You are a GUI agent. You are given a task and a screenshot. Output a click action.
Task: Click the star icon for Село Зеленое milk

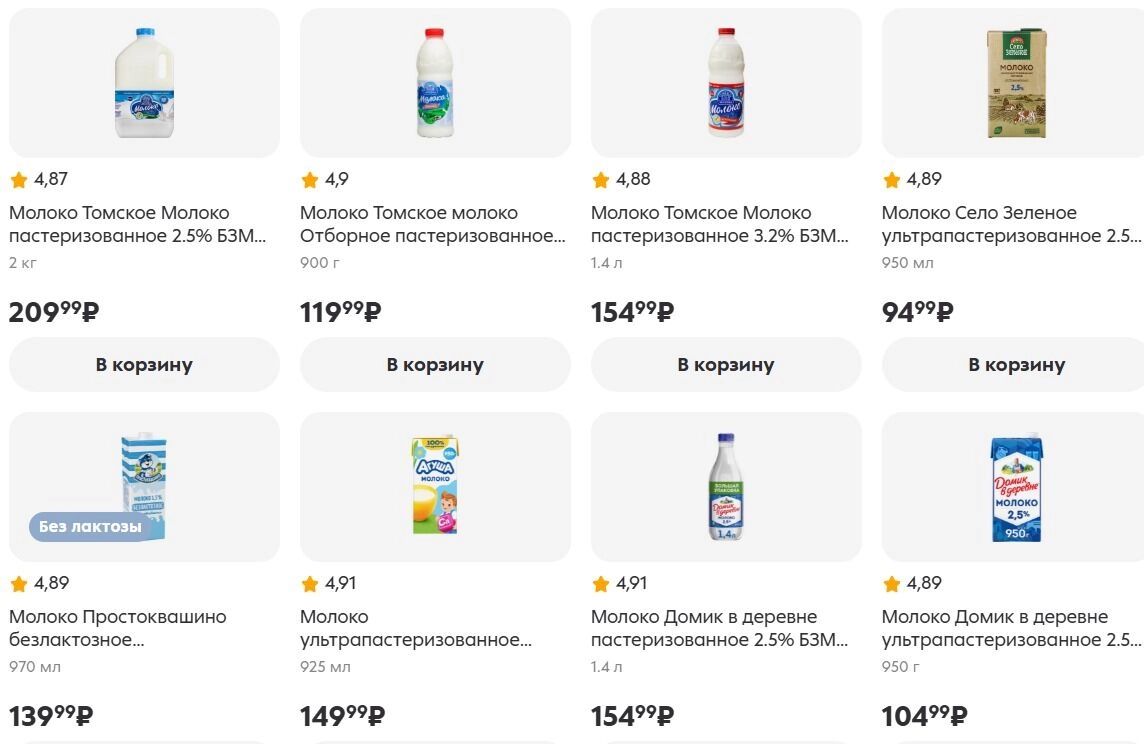coord(892,180)
